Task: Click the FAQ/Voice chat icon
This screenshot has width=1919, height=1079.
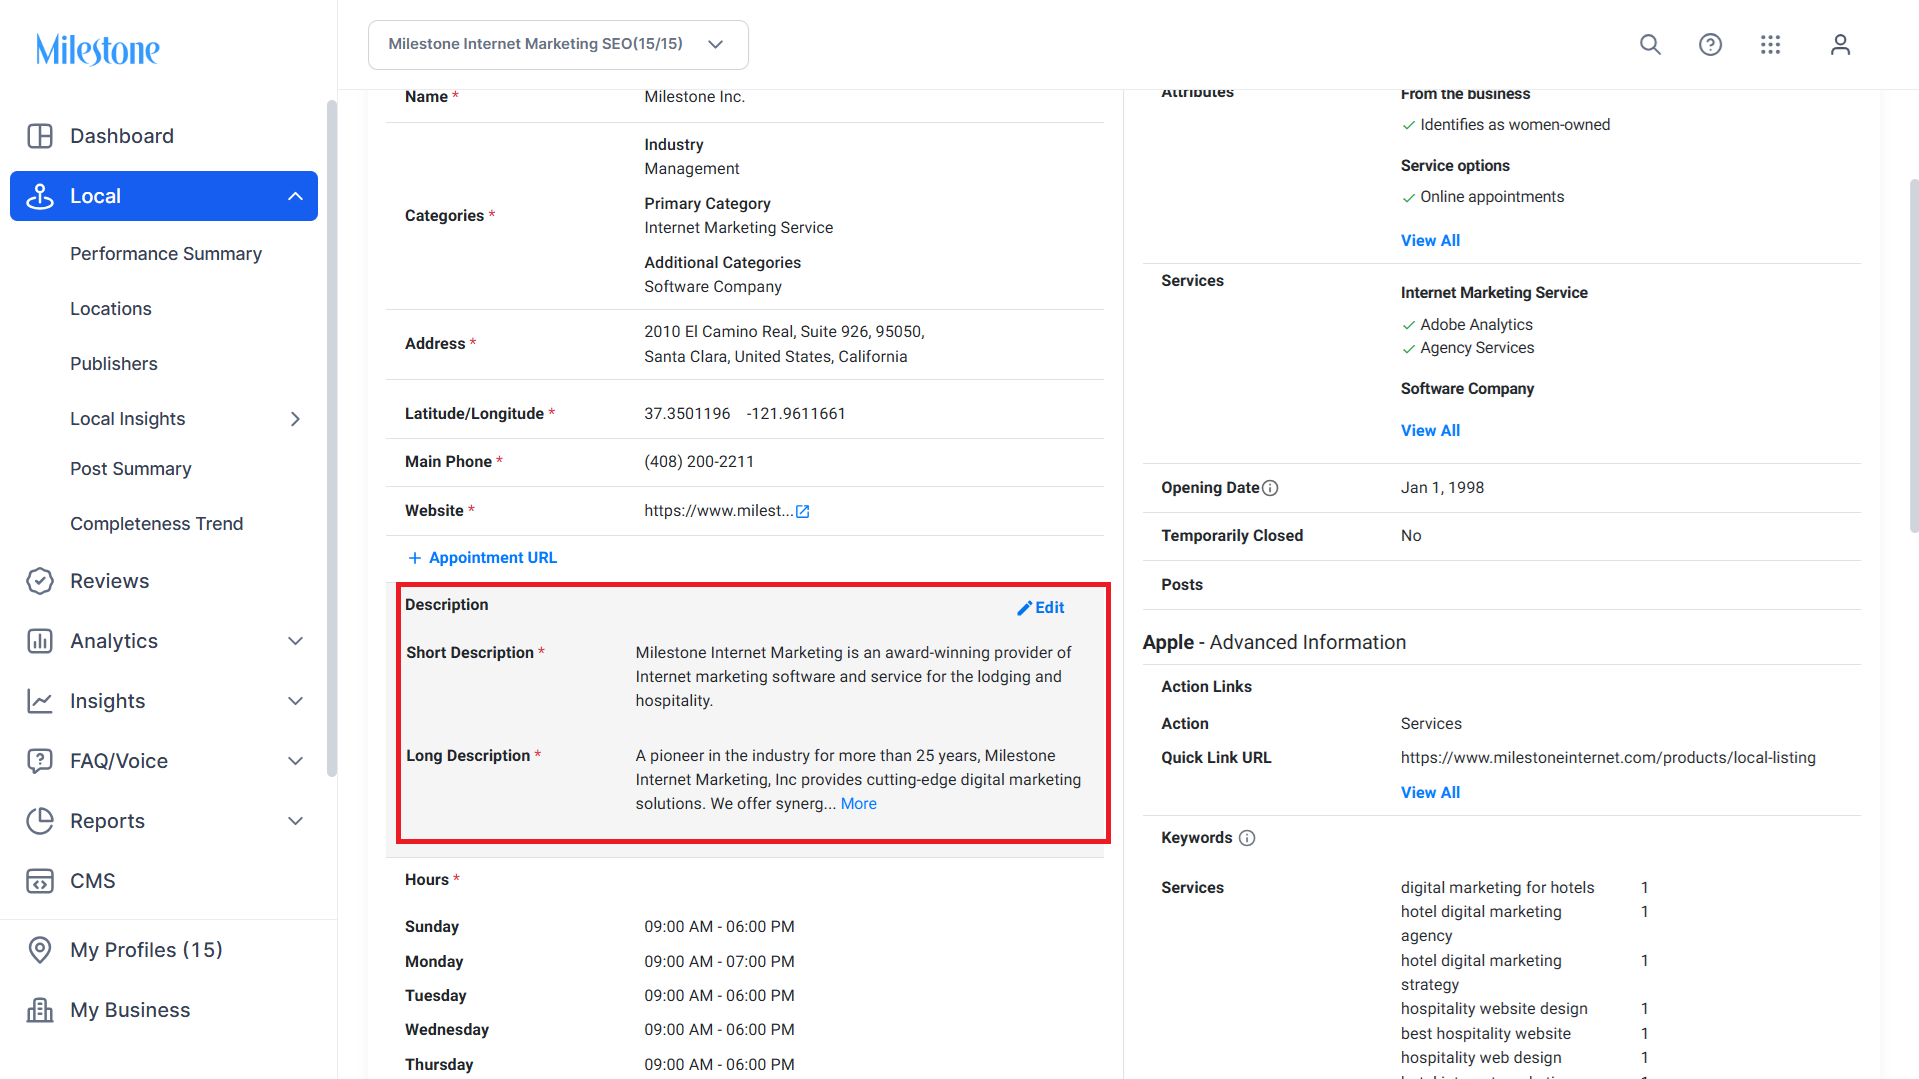Action: (40, 761)
